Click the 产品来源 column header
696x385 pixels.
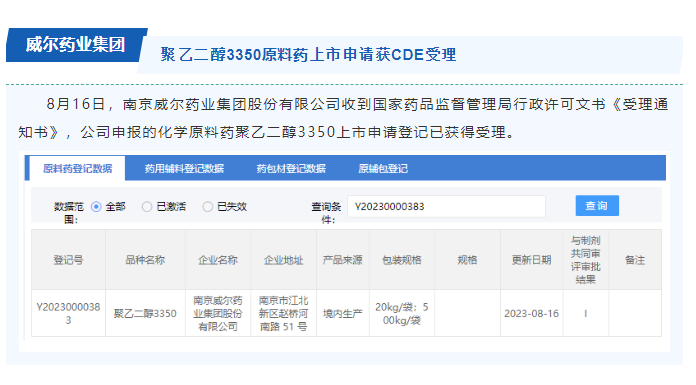point(343,260)
